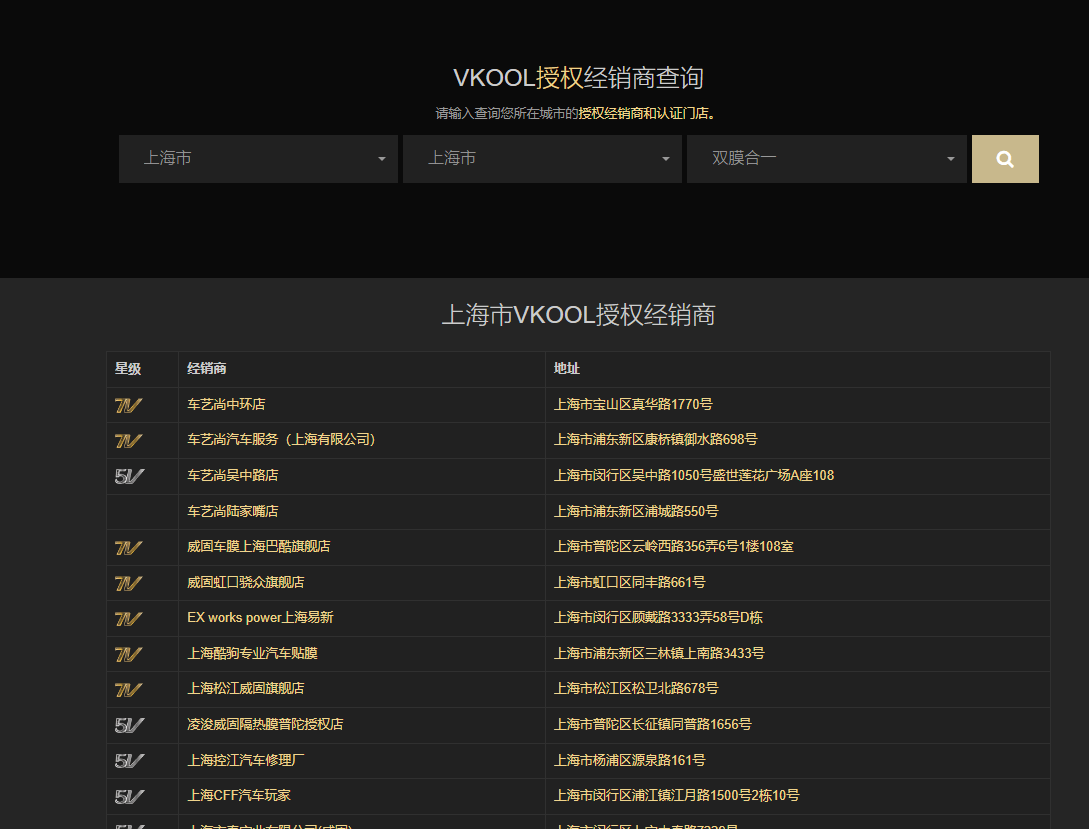1089x829 pixels.
Task: Open the second 上海市 city dropdown
Action: [x=542, y=159]
